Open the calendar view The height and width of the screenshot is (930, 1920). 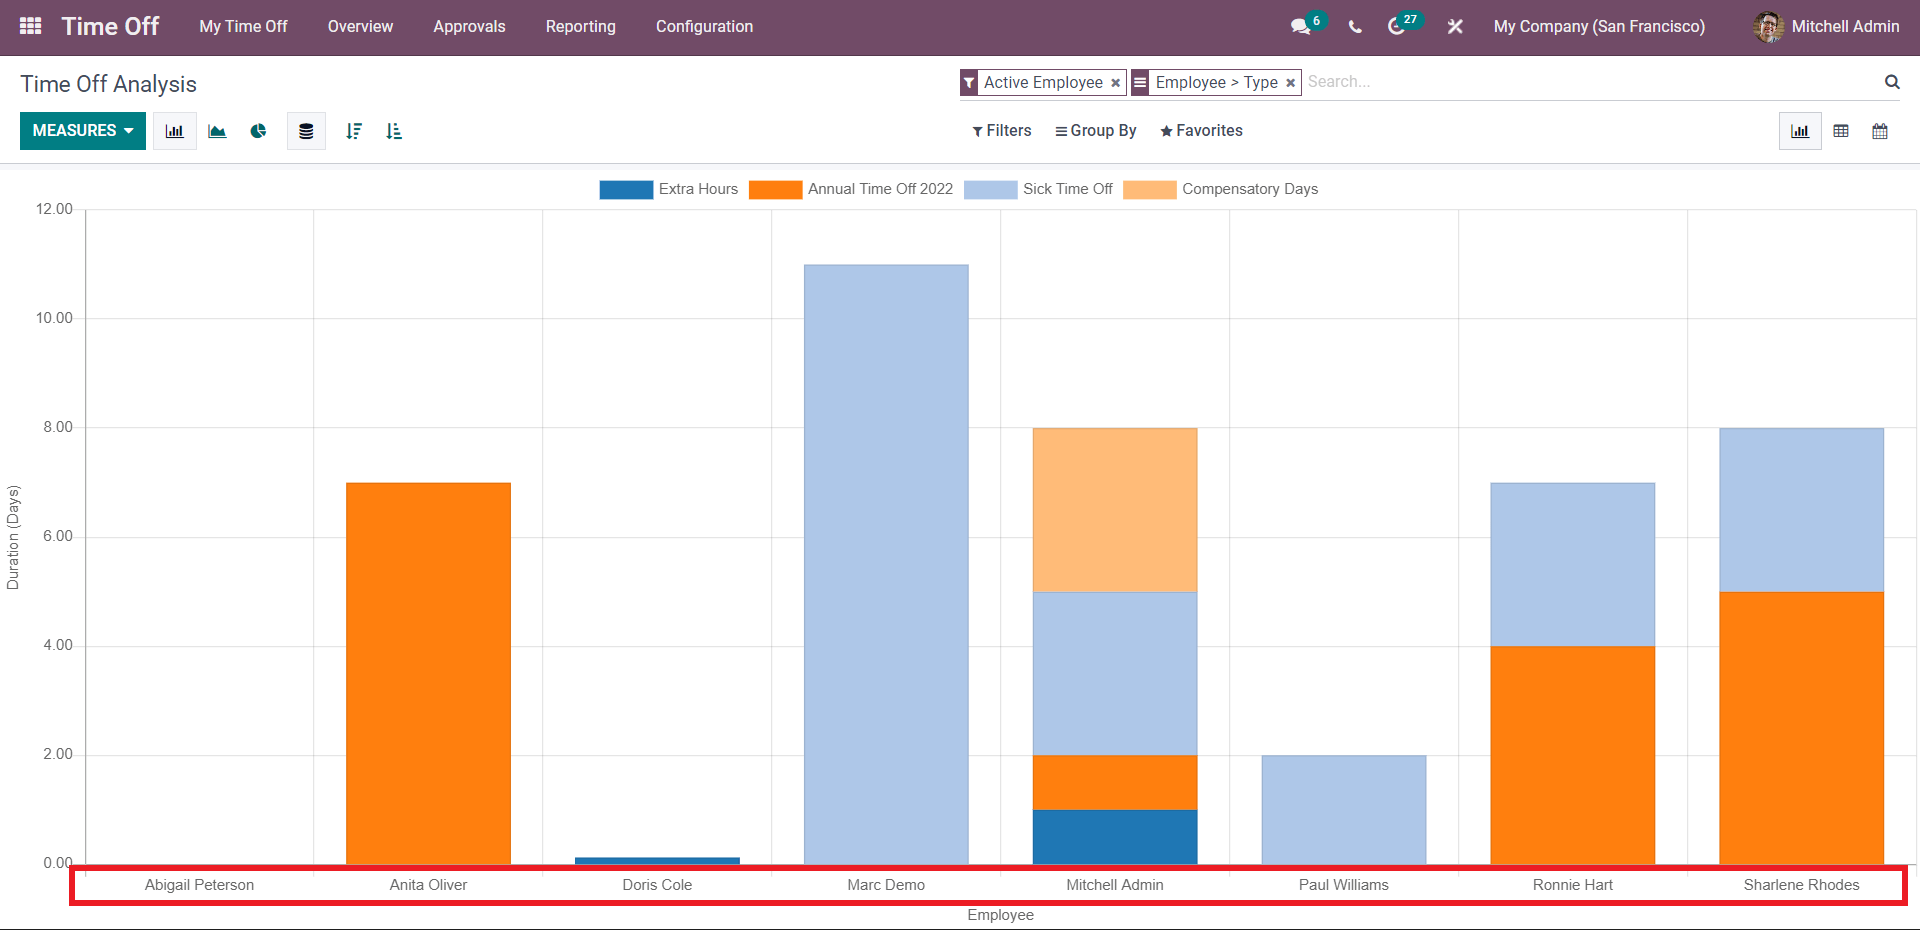(1880, 131)
